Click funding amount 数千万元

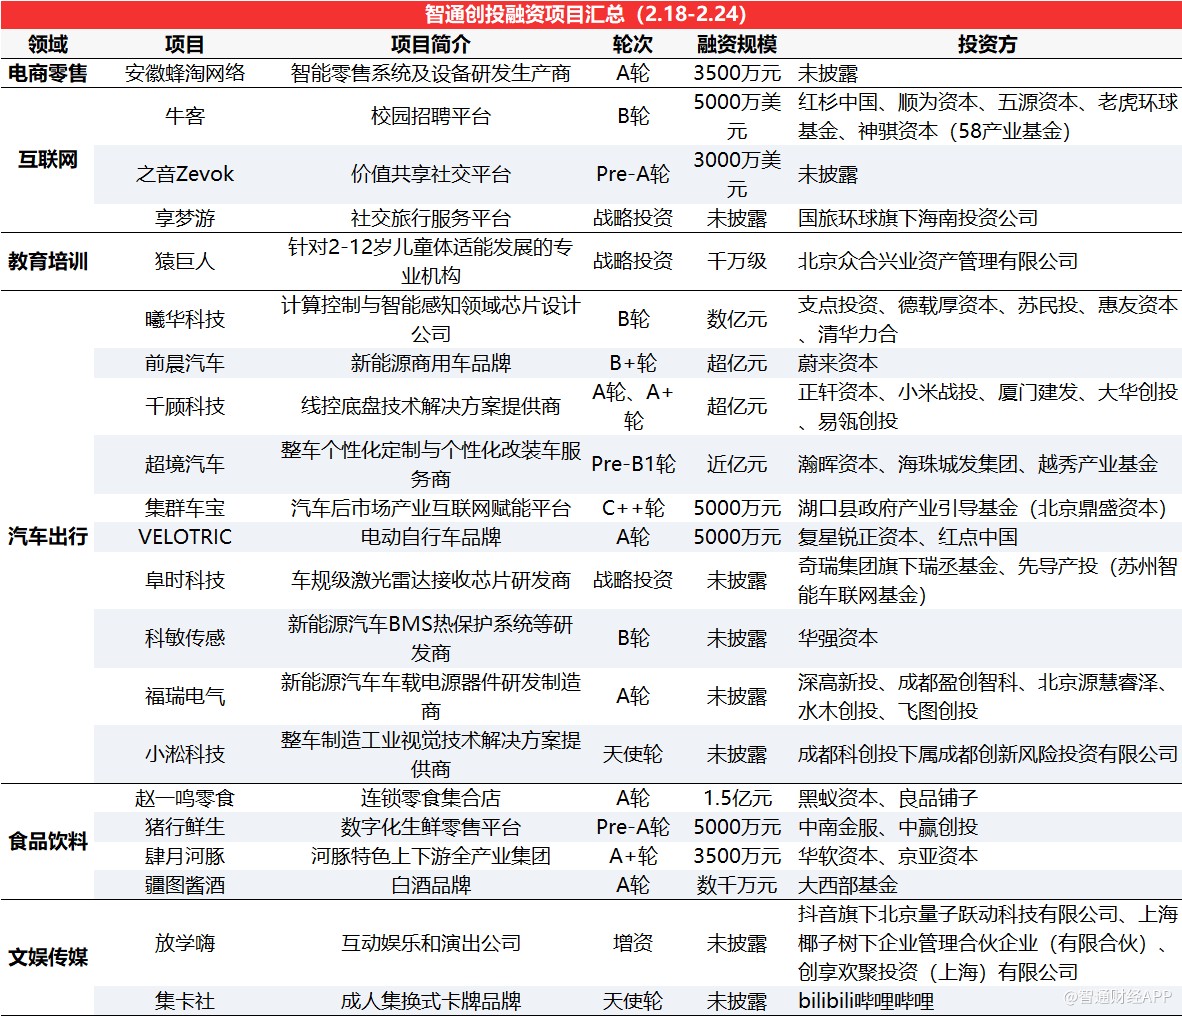pyautogui.click(x=736, y=885)
